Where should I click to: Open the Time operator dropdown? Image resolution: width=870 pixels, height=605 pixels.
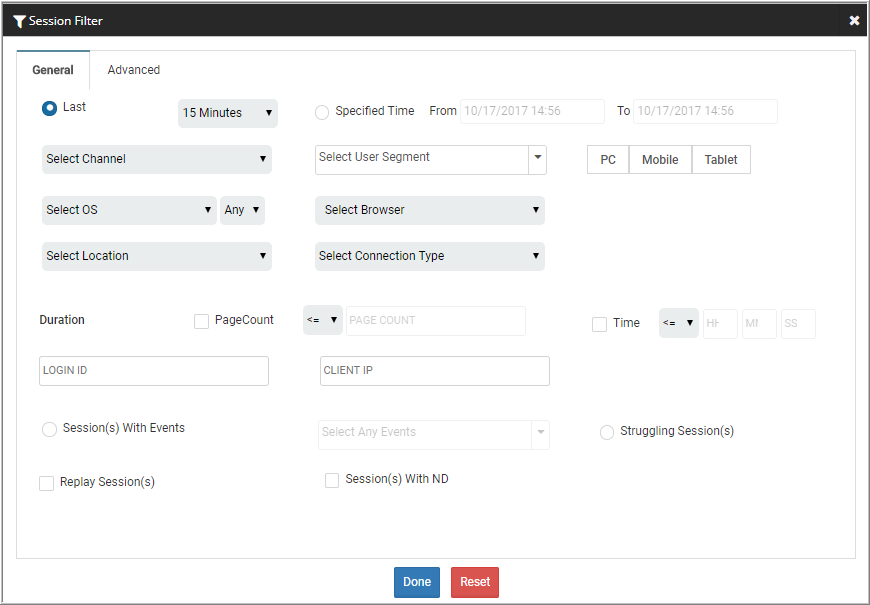click(679, 324)
